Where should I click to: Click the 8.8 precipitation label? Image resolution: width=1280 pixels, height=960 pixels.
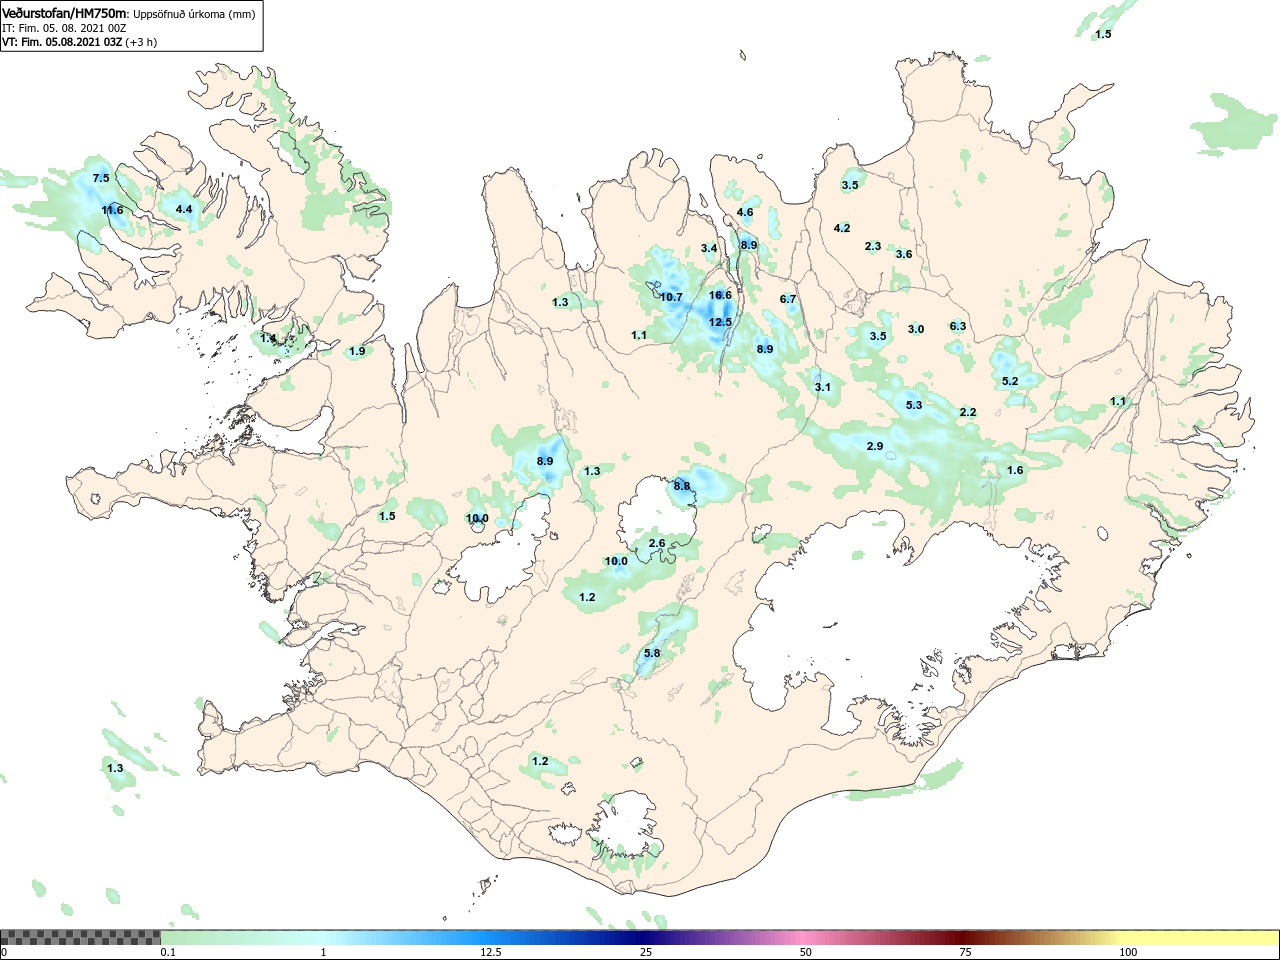pyautogui.click(x=682, y=486)
